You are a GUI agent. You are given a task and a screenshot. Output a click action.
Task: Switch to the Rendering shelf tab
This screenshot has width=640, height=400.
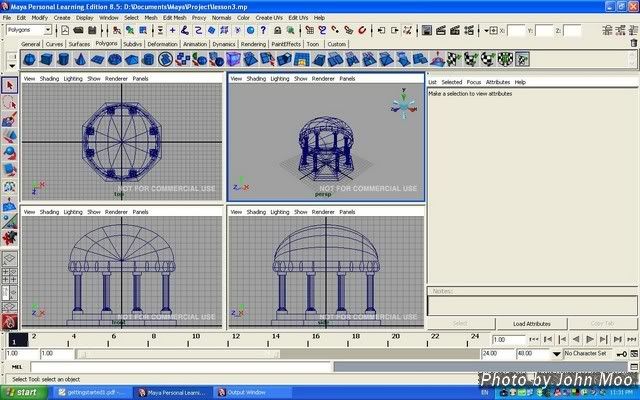[253, 44]
